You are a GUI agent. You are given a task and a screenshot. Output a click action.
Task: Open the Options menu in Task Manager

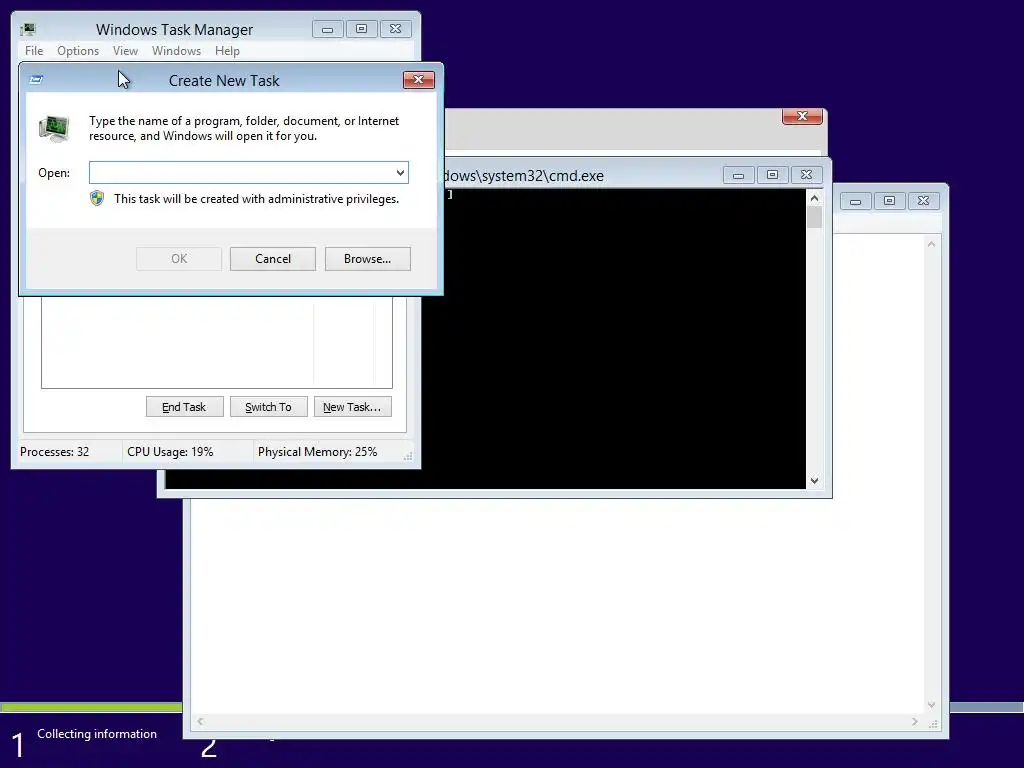pyautogui.click(x=78, y=51)
